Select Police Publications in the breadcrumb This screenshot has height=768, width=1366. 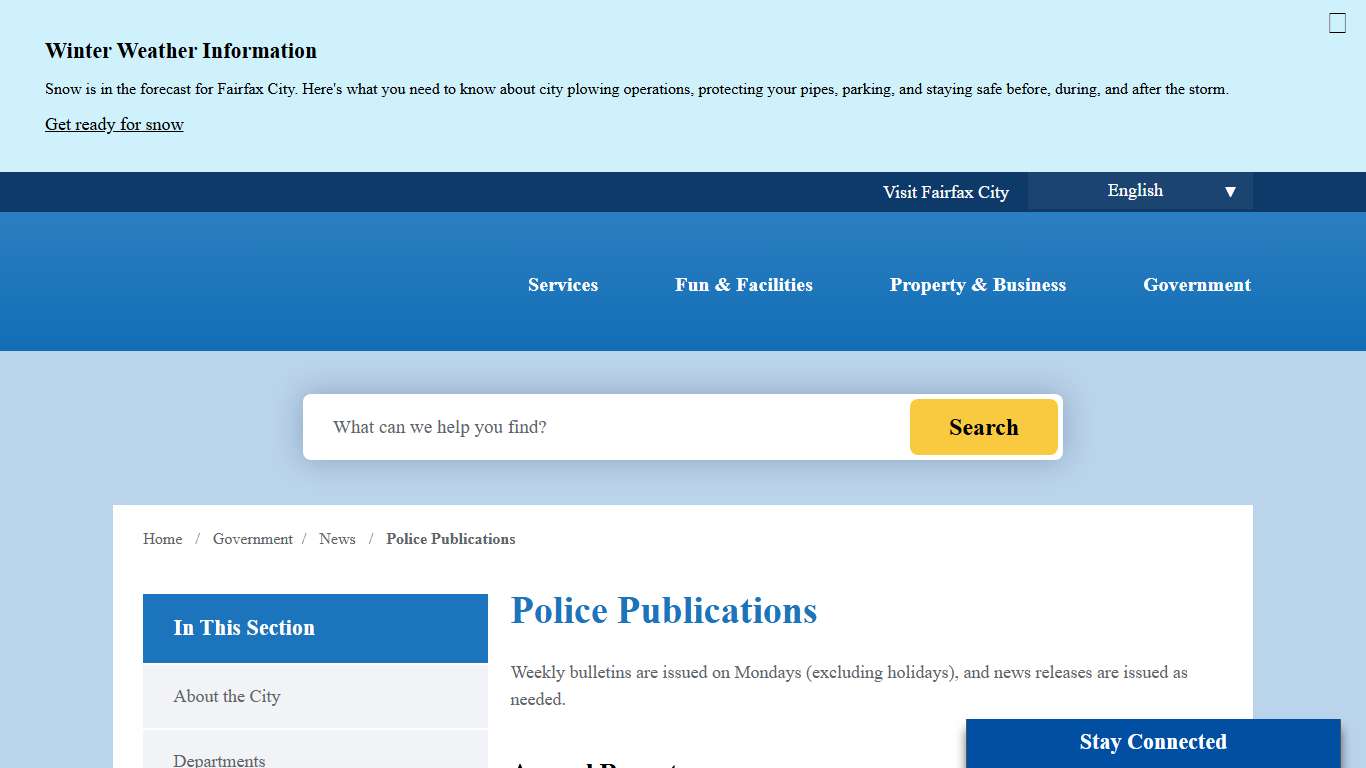pos(450,539)
